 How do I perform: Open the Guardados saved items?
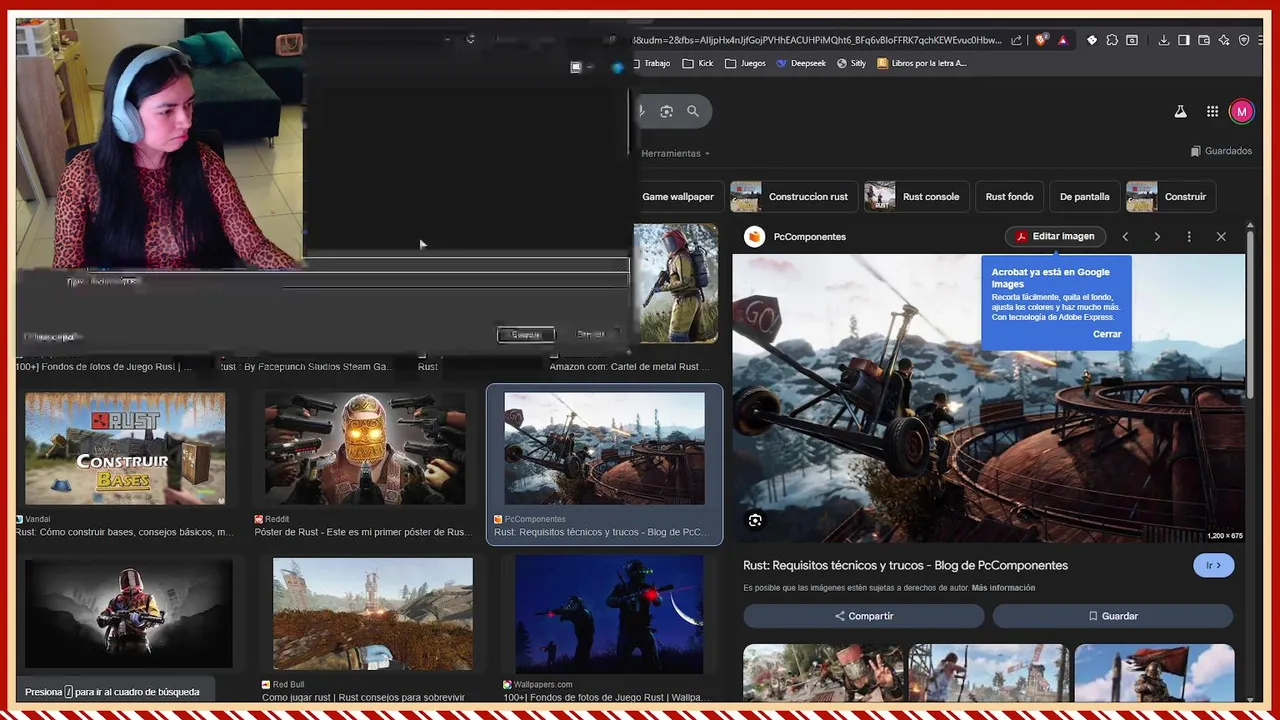click(x=1221, y=151)
